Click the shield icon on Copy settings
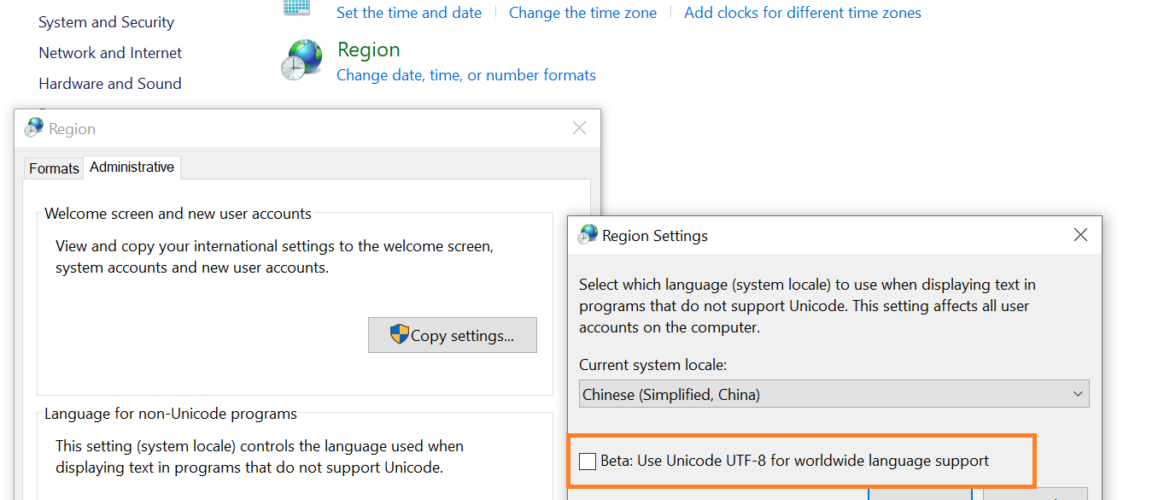The height and width of the screenshot is (500, 1170). click(x=399, y=334)
